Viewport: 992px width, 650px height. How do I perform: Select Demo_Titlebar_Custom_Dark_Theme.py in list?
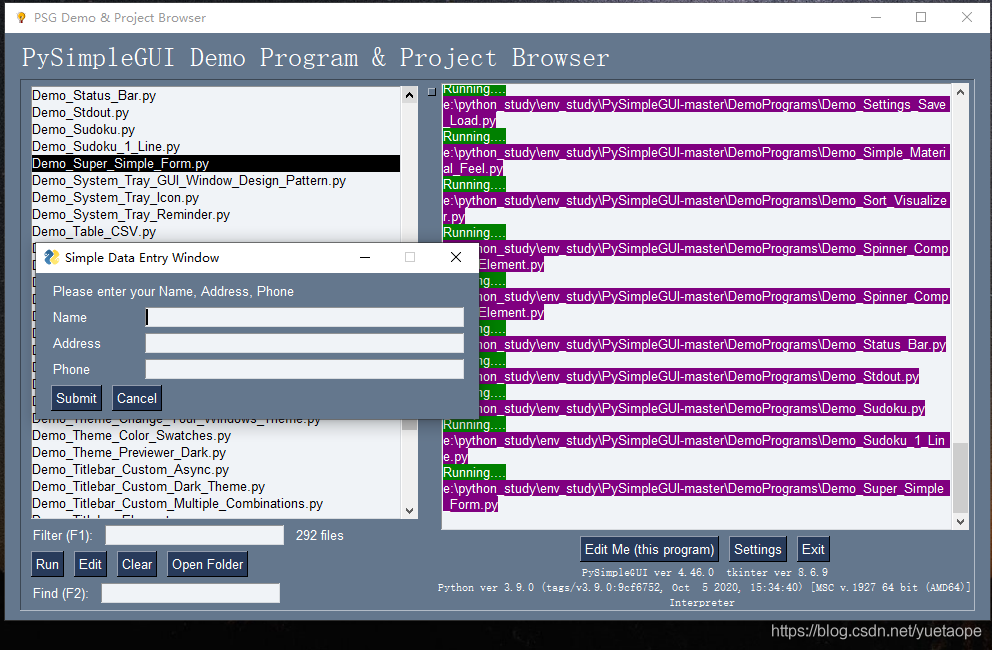pyautogui.click(x=216, y=487)
